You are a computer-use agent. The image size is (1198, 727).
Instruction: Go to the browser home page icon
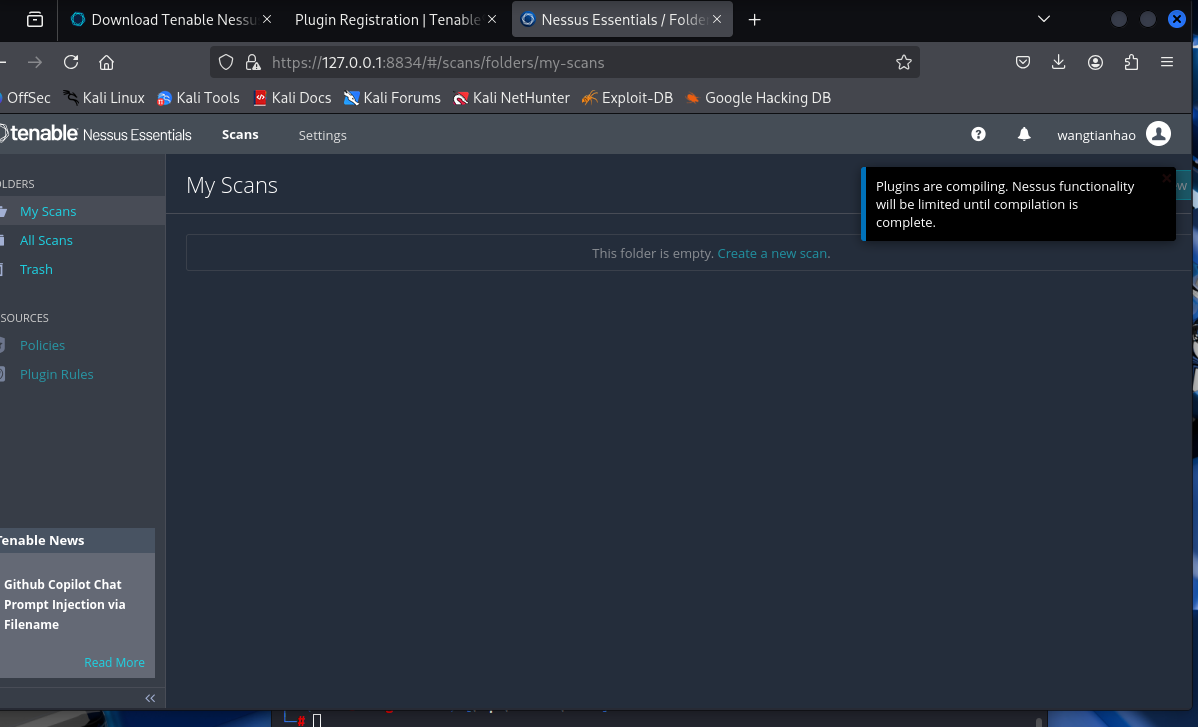[x=106, y=63]
